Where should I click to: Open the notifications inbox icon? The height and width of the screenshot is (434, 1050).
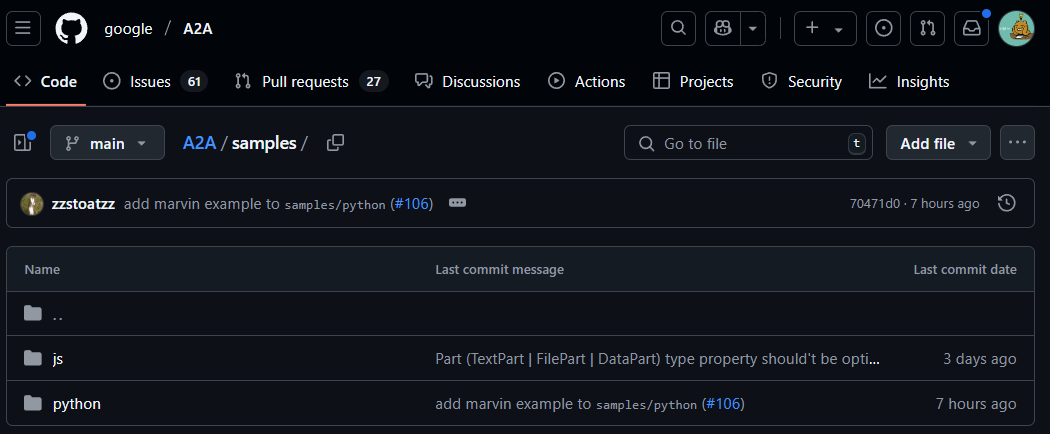coord(971,28)
